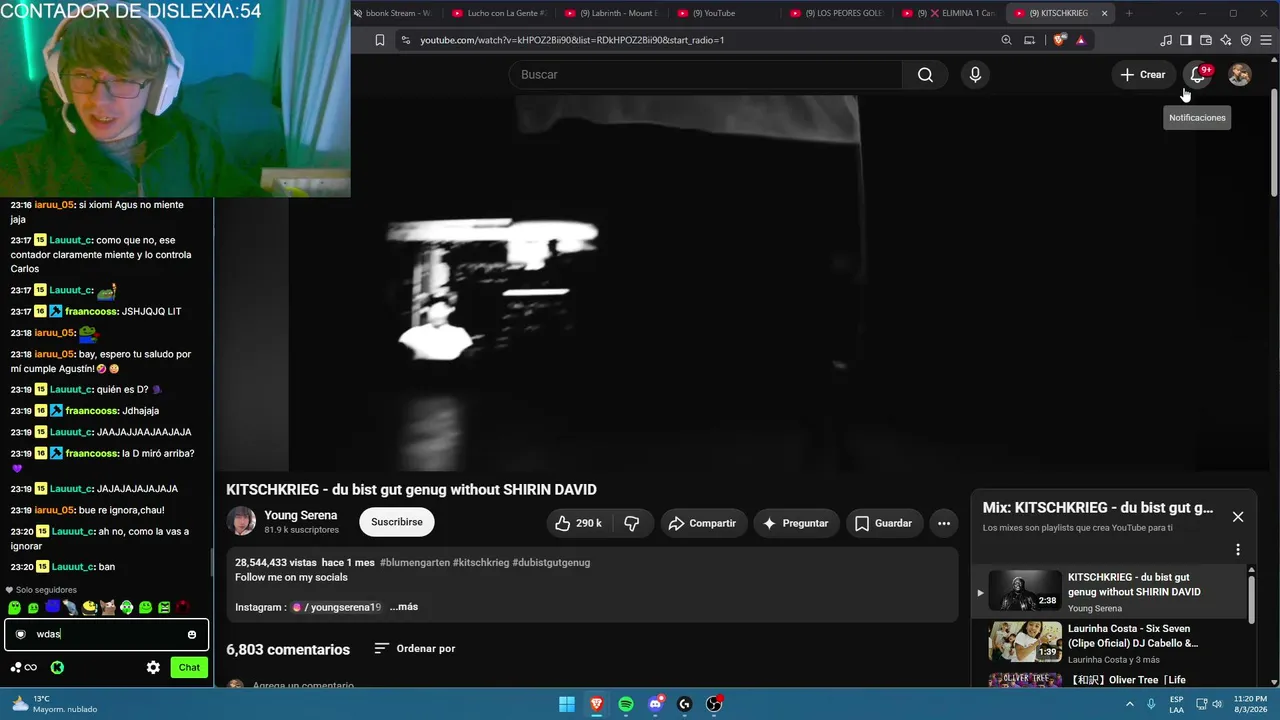Click the Guardar save button

coord(883,523)
